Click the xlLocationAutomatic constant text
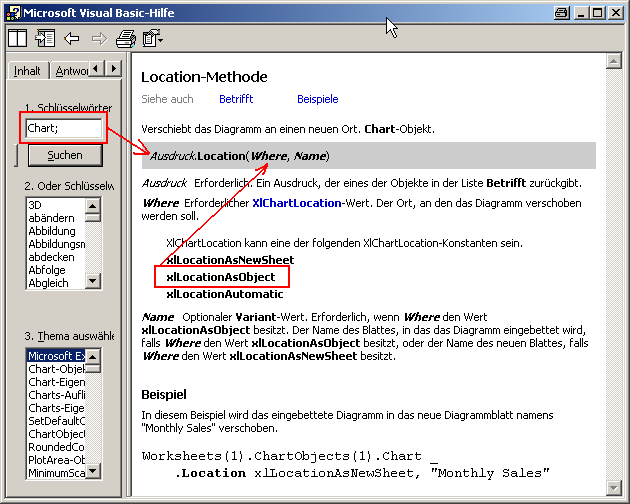Image resolution: width=630 pixels, height=504 pixels. (225, 294)
